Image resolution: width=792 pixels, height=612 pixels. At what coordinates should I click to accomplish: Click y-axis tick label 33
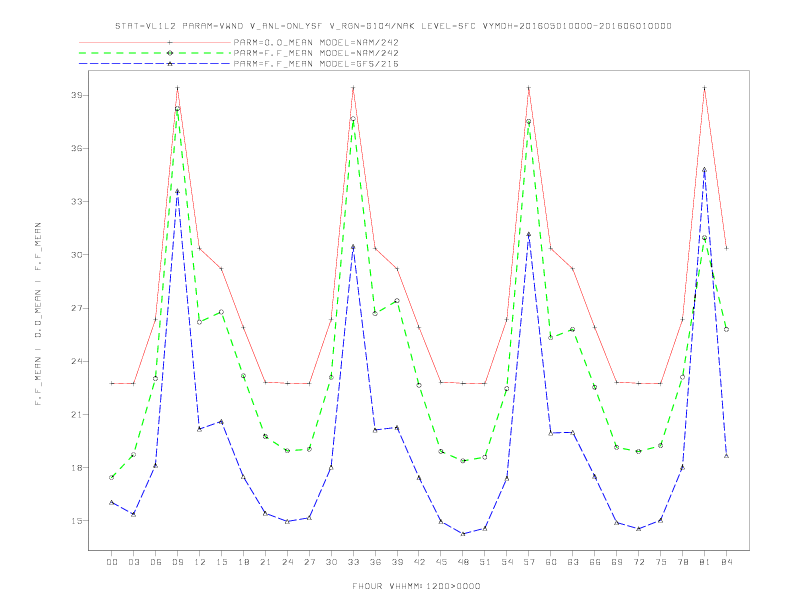tap(77, 201)
